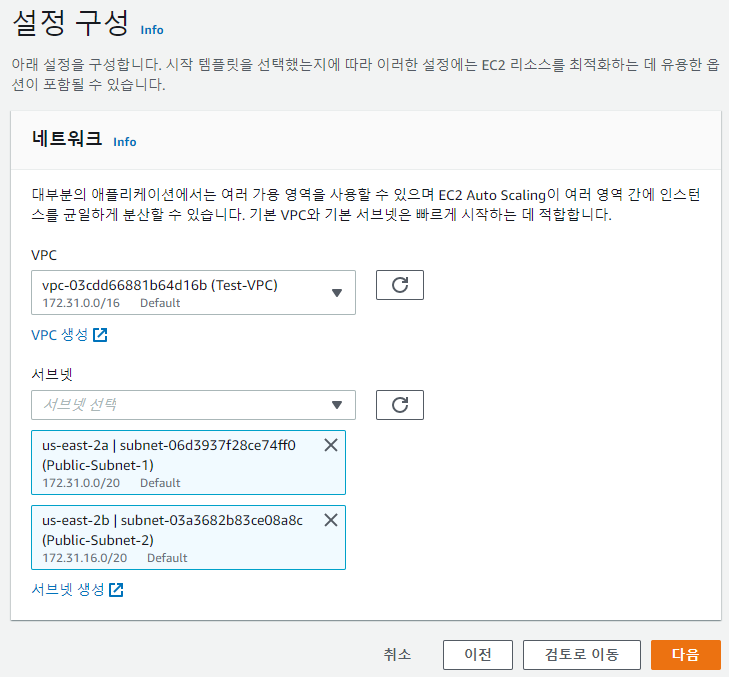Click the 취소 button
729x677 pixels.
click(x=397, y=654)
